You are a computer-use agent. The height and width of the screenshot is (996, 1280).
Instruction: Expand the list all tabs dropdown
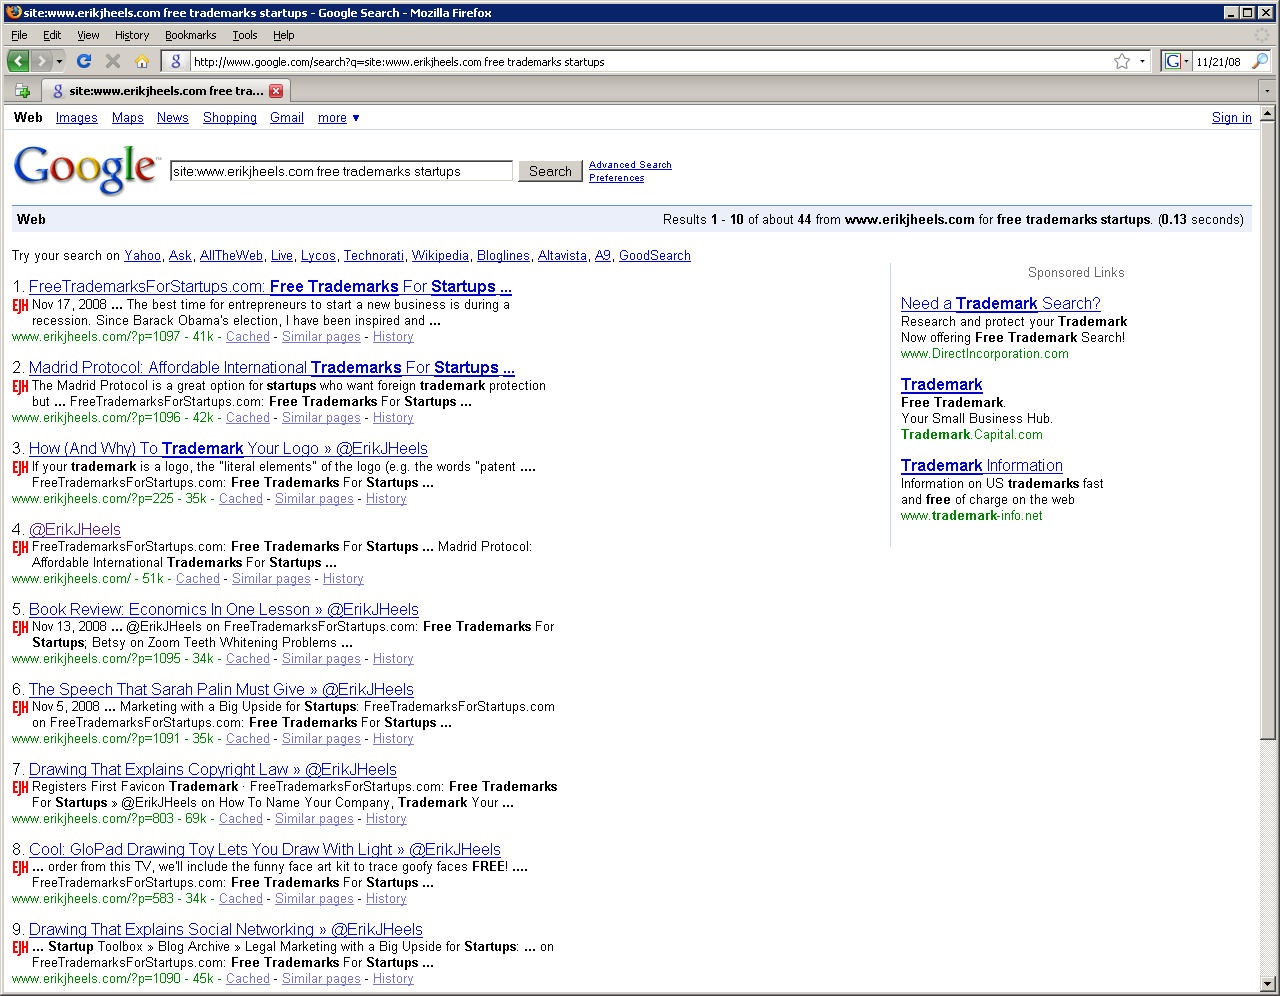point(1267,91)
